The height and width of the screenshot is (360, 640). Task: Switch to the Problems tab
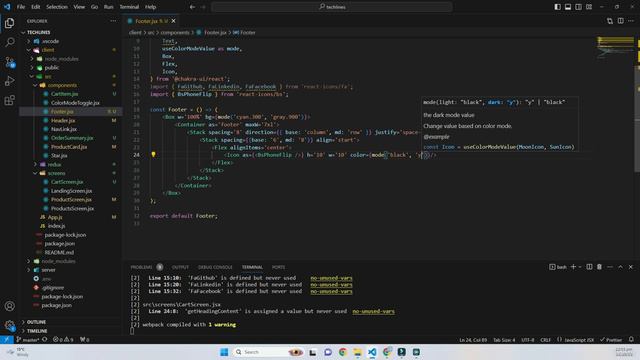click(141, 267)
